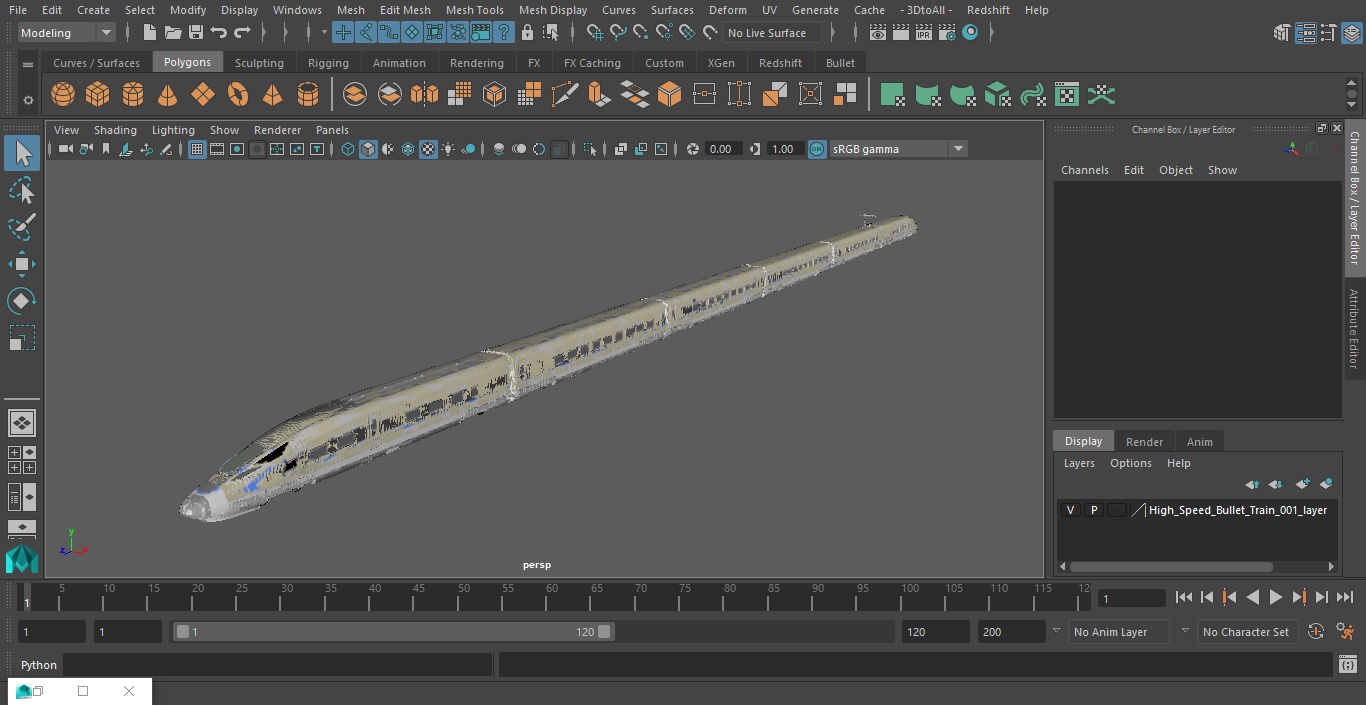Activate the Rotate tool in toolbox
This screenshot has height=705, width=1366.
22,301
